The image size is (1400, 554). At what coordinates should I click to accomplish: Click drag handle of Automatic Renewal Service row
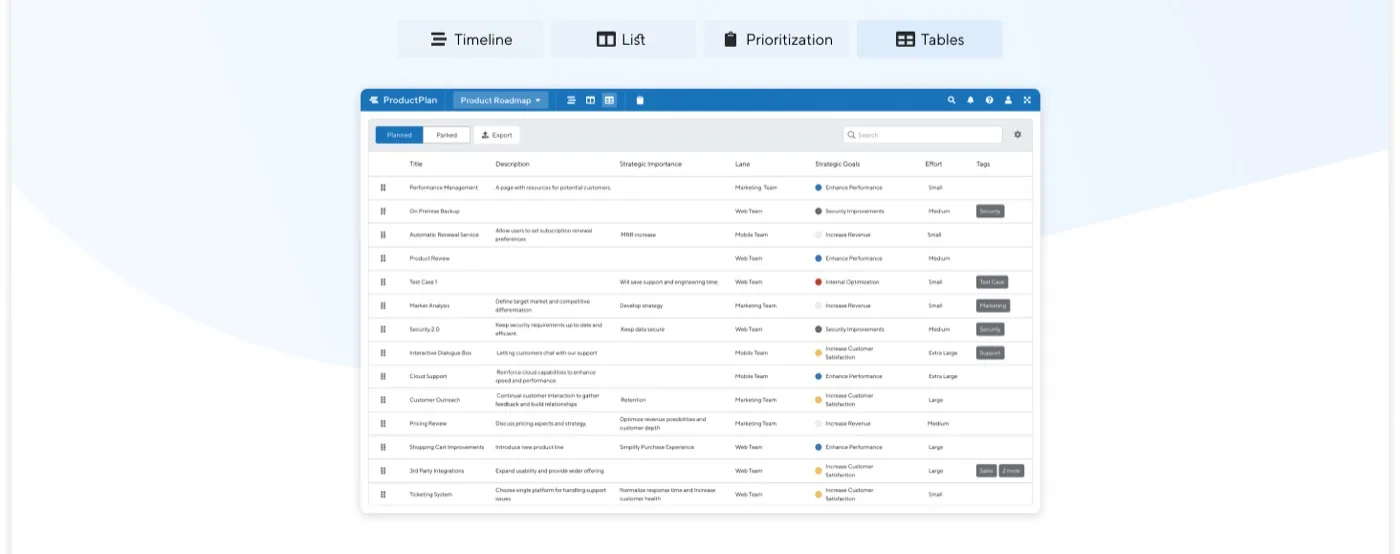pyautogui.click(x=383, y=235)
